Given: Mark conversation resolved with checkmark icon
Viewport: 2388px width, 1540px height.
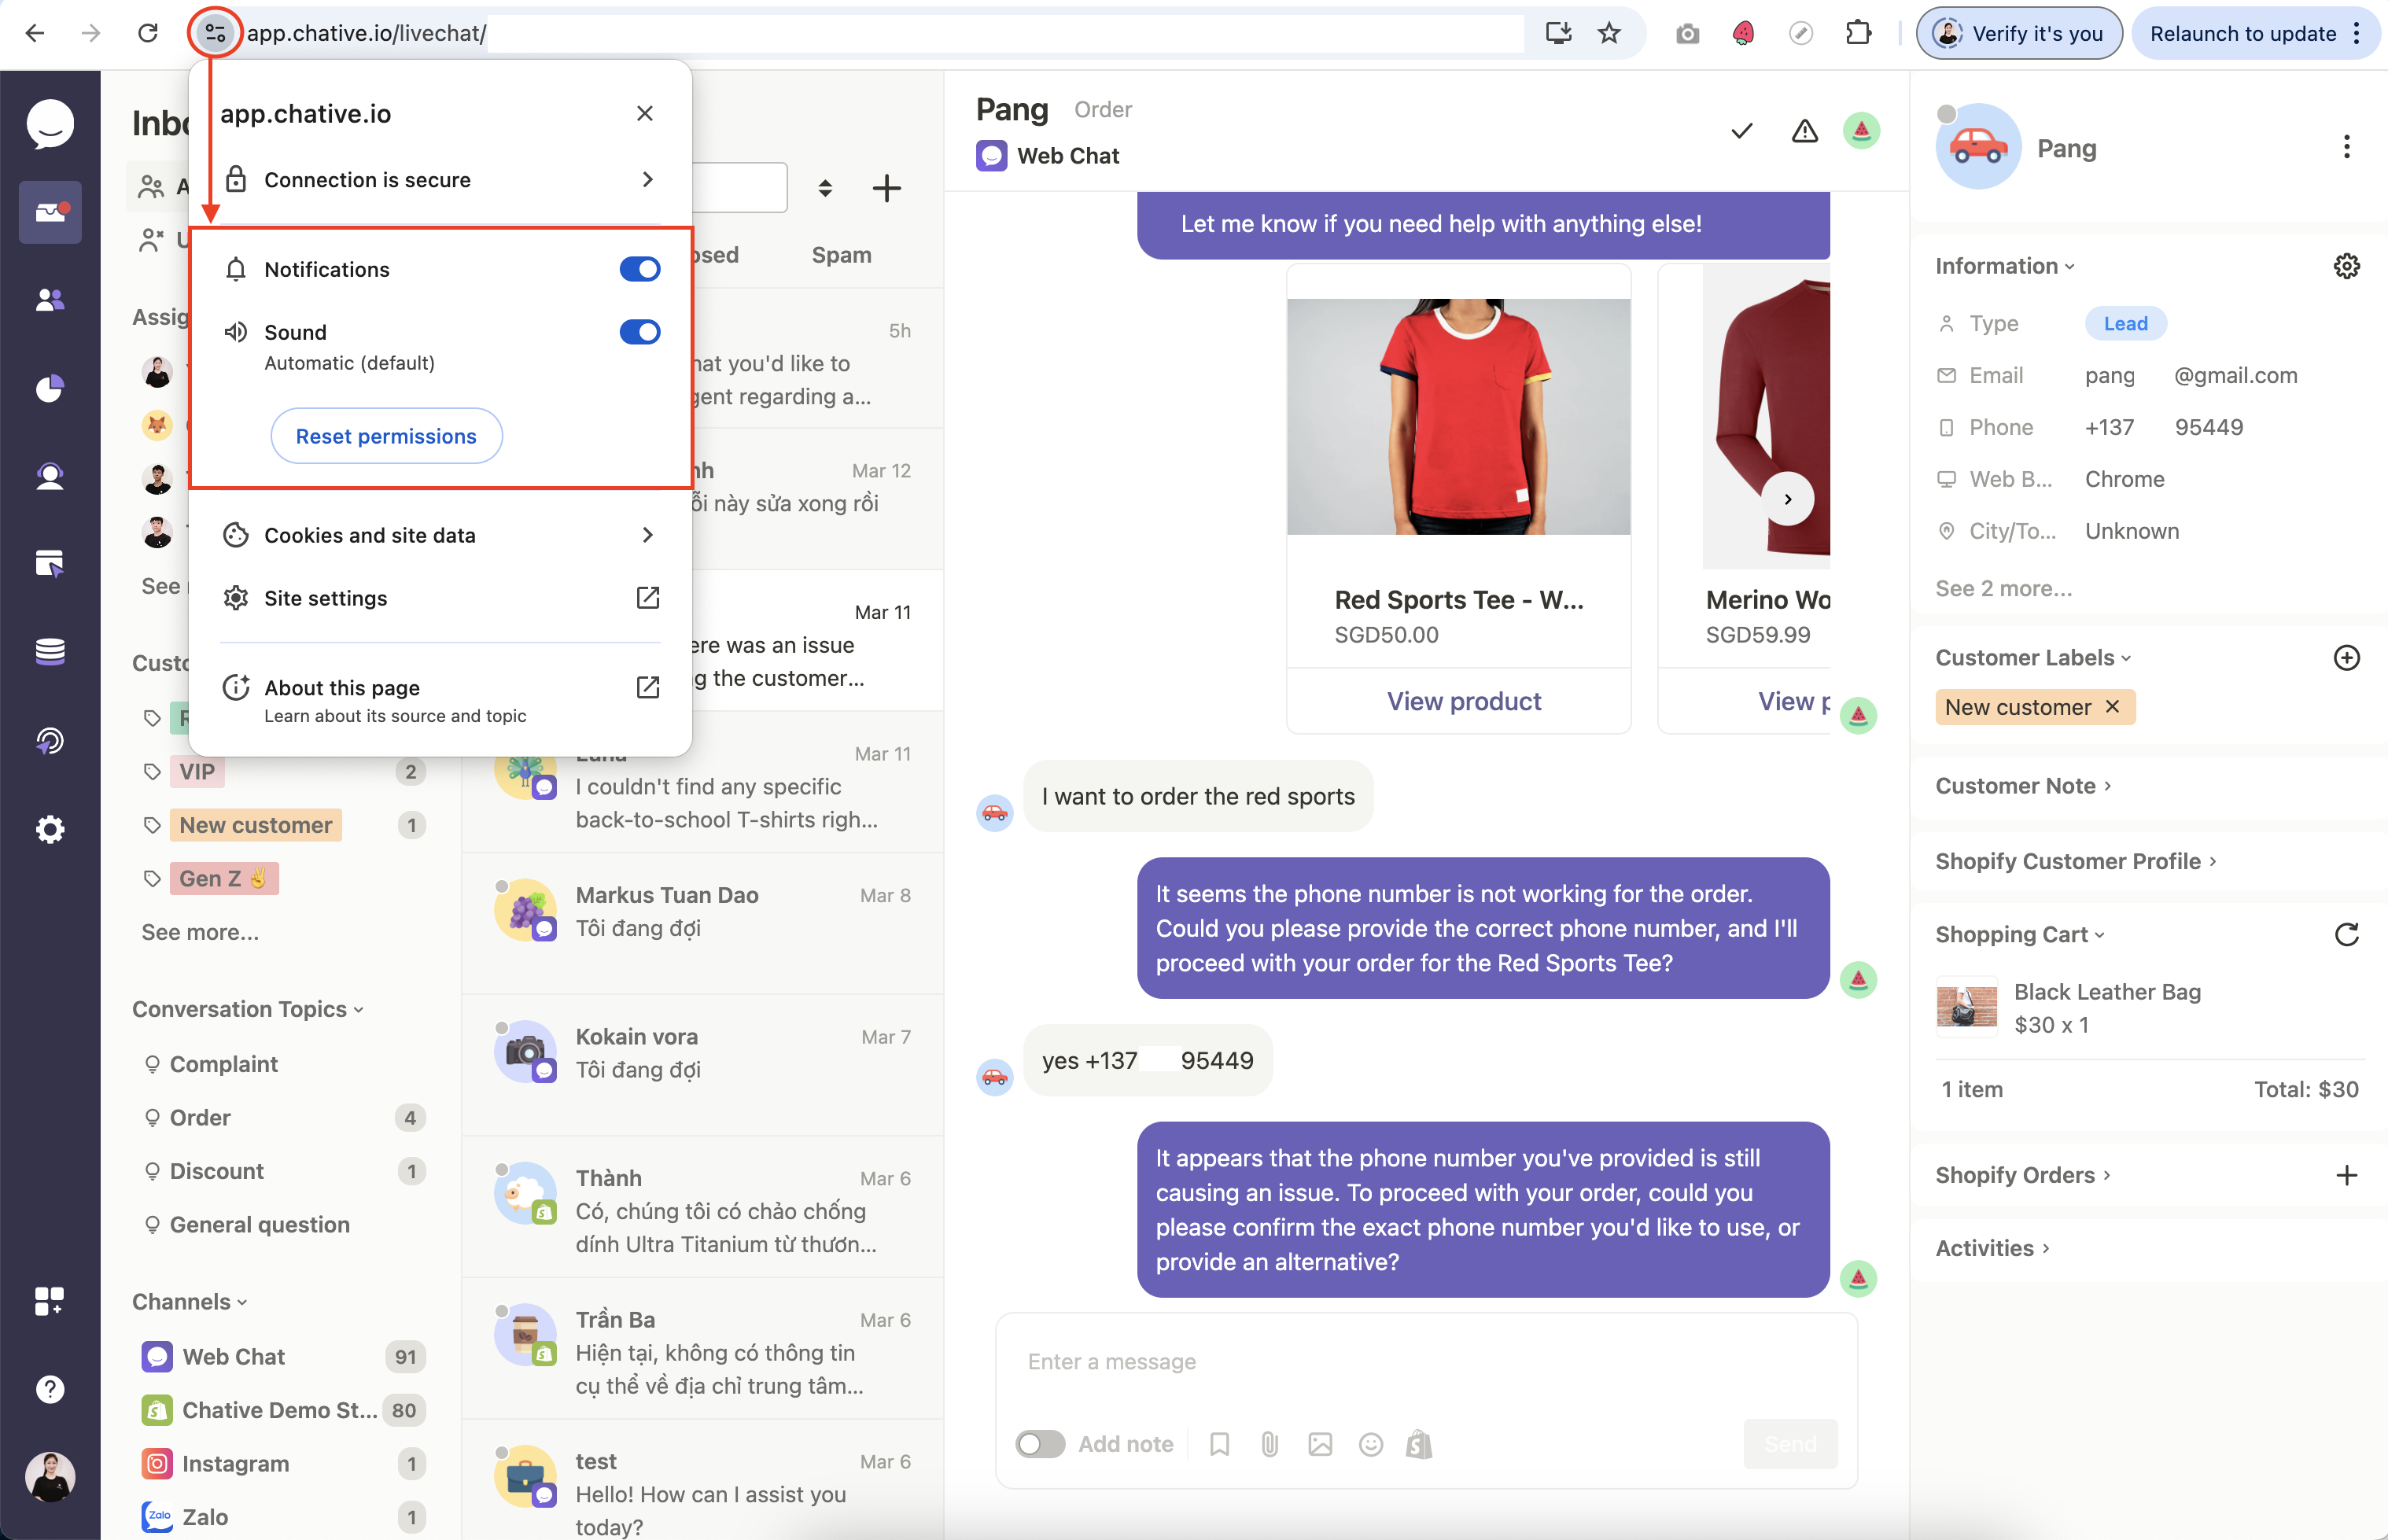Looking at the screenshot, I should pyautogui.click(x=1741, y=131).
